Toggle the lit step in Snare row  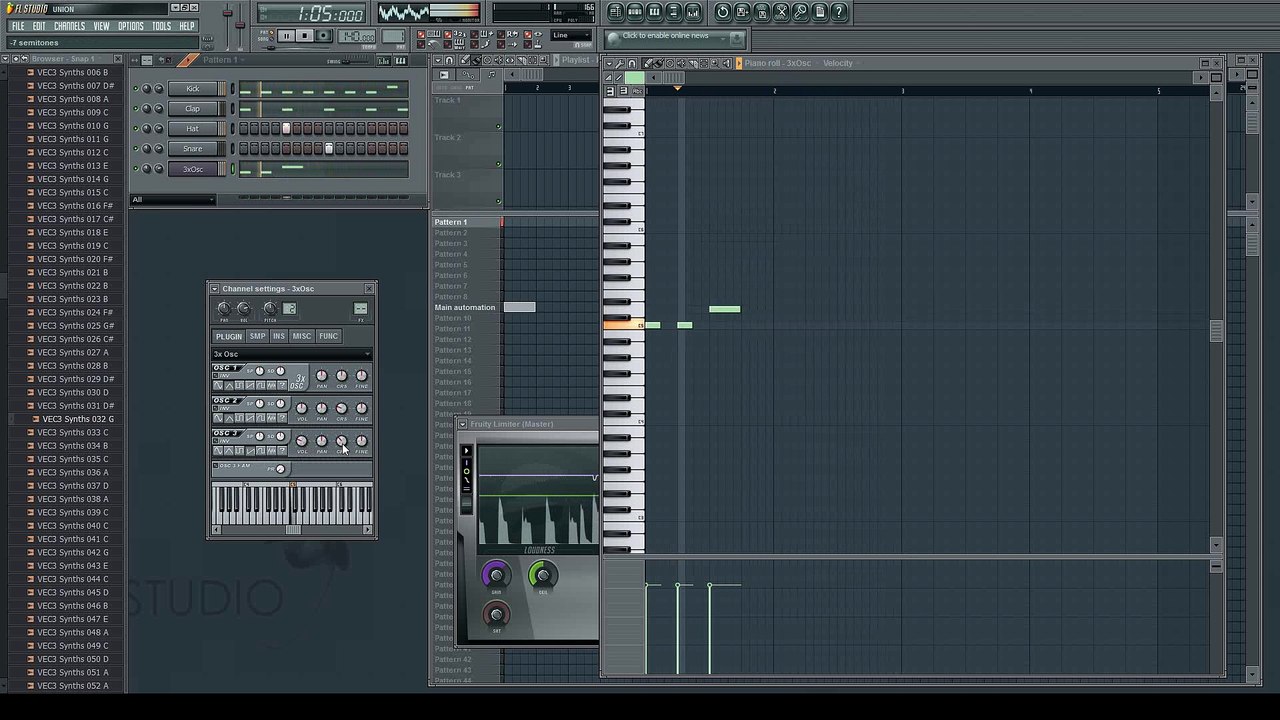[329, 148]
